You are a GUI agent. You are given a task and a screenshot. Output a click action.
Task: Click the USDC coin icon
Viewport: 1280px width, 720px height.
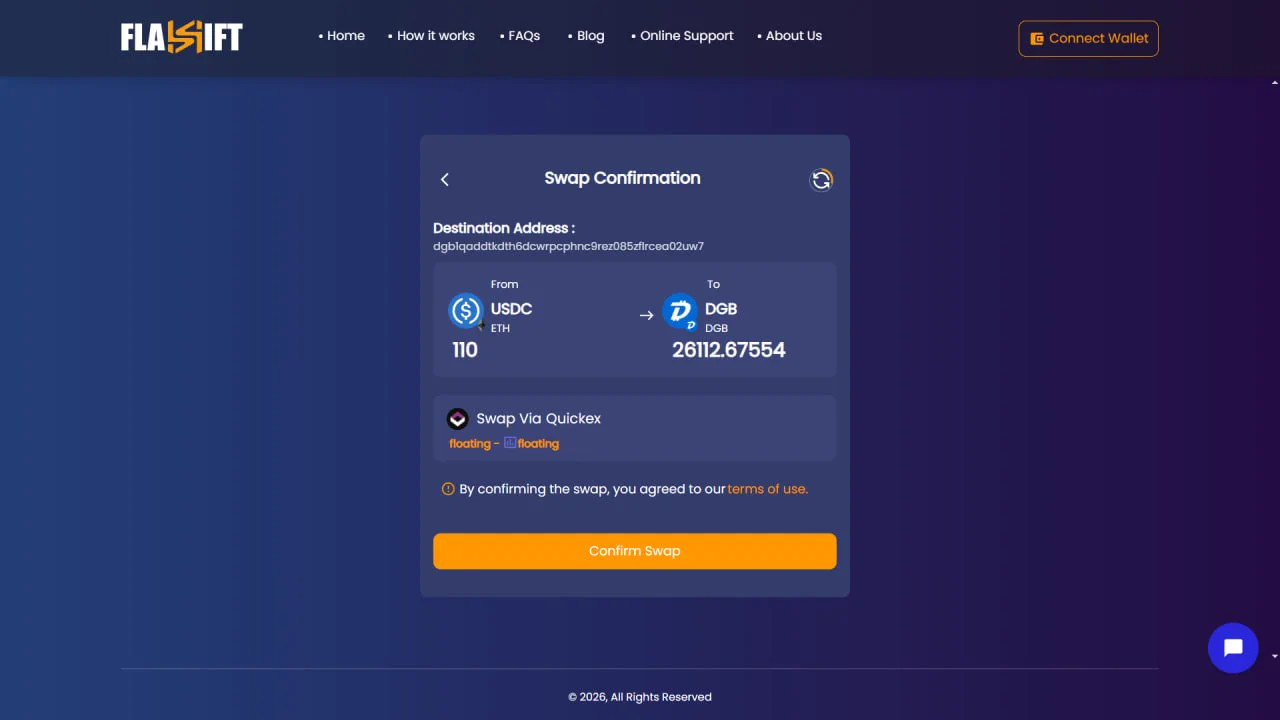pyautogui.click(x=466, y=311)
